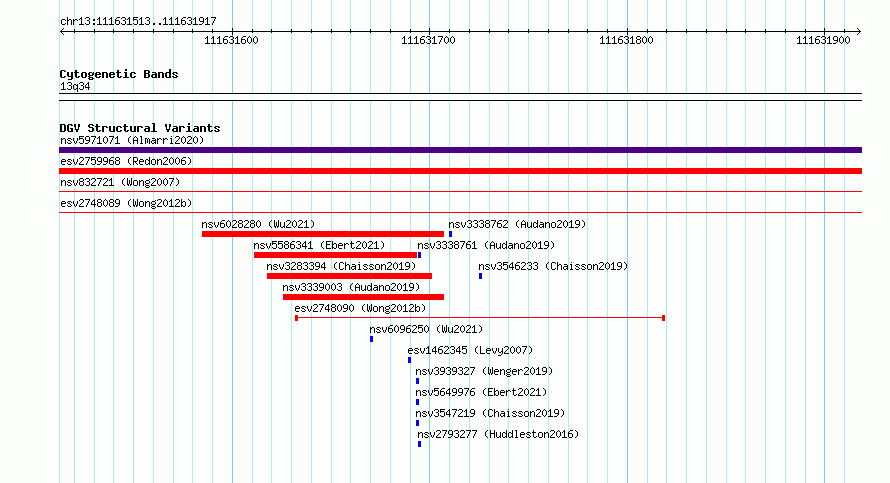Click the chr13:111631513..111631917 region label
Image resolution: width=890 pixels, height=483 pixels.
(138, 22)
